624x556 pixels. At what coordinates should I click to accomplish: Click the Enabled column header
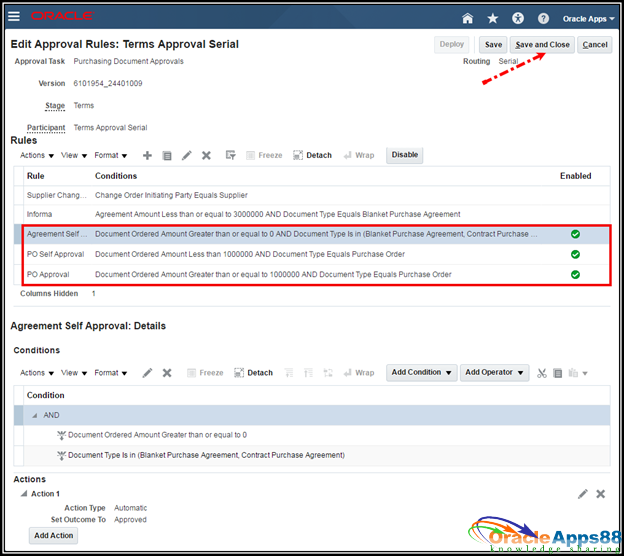coord(575,176)
